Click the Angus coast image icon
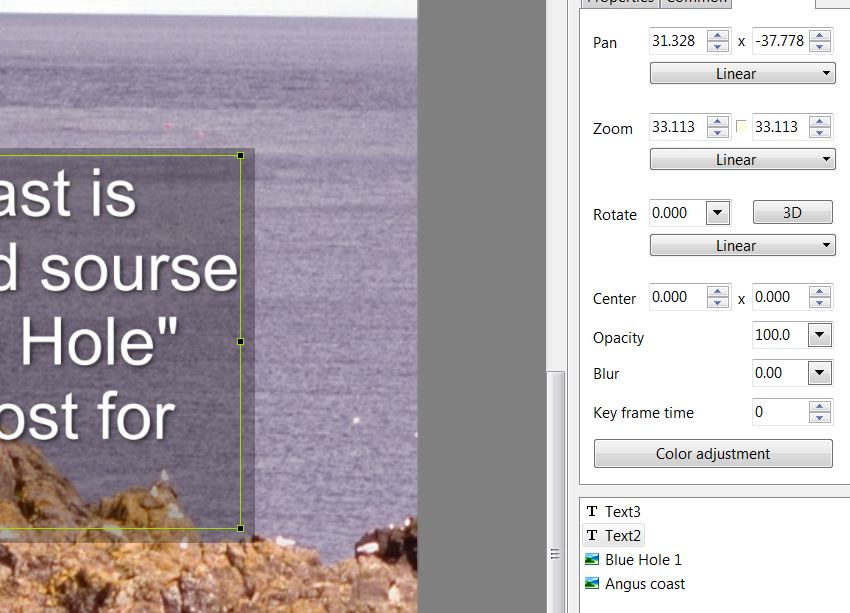Image resolution: width=850 pixels, height=613 pixels. pyautogui.click(x=592, y=584)
